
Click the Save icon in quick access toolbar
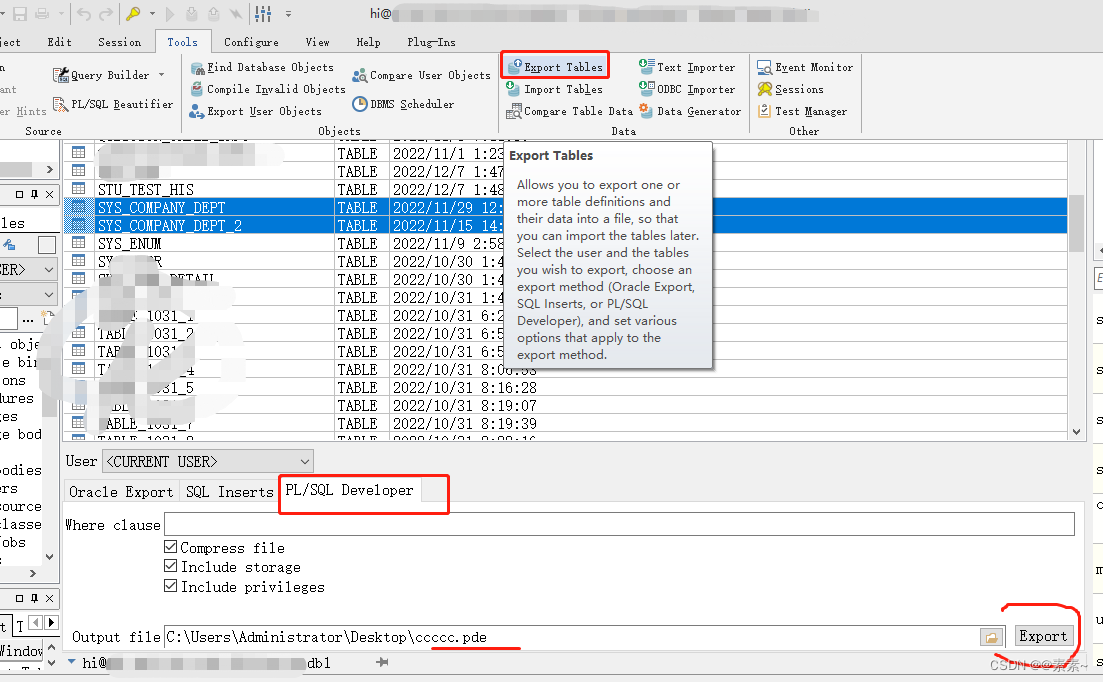click(x=20, y=13)
